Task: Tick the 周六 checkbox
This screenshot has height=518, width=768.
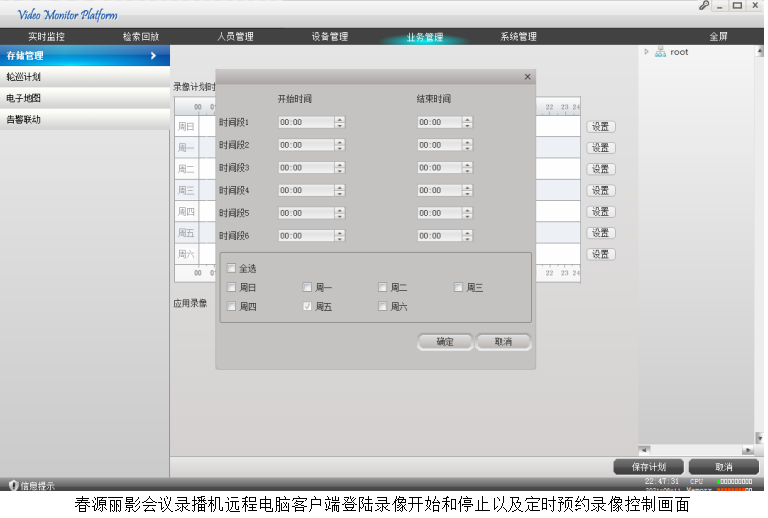Action: point(383,307)
